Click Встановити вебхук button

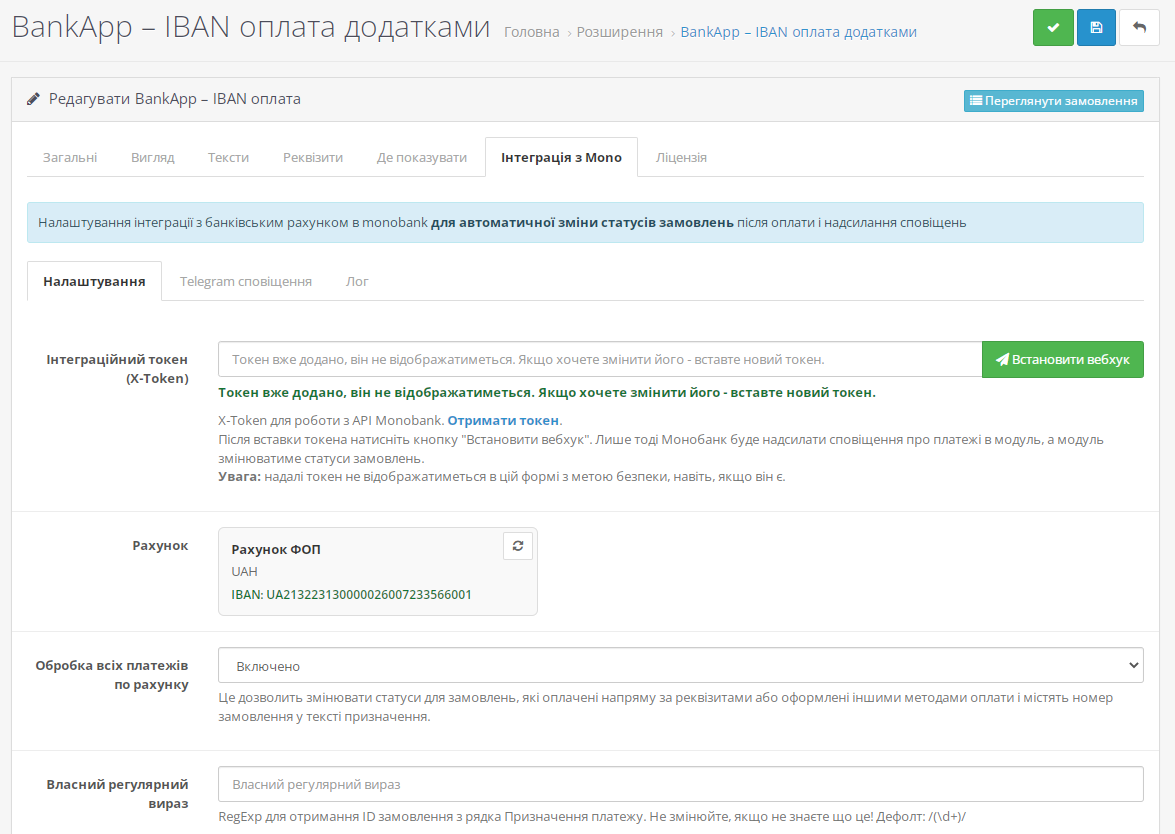pyautogui.click(x=1062, y=360)
